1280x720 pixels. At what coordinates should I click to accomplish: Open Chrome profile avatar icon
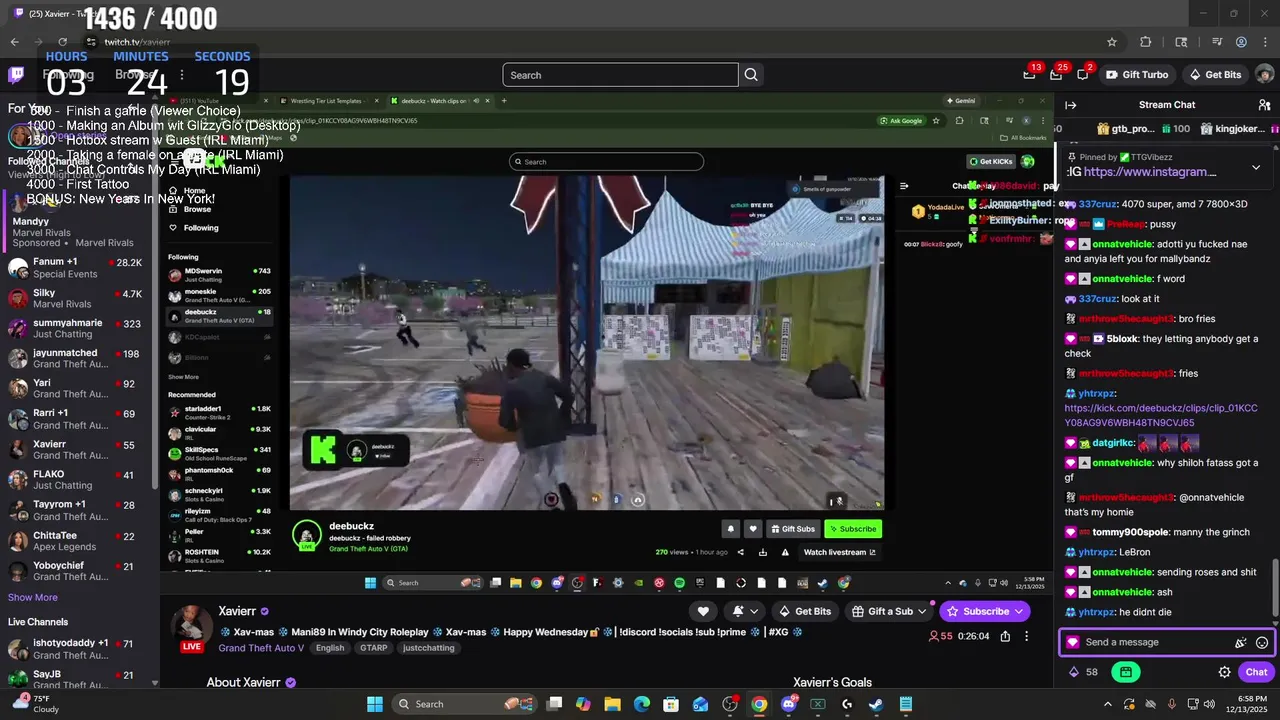1241,42
